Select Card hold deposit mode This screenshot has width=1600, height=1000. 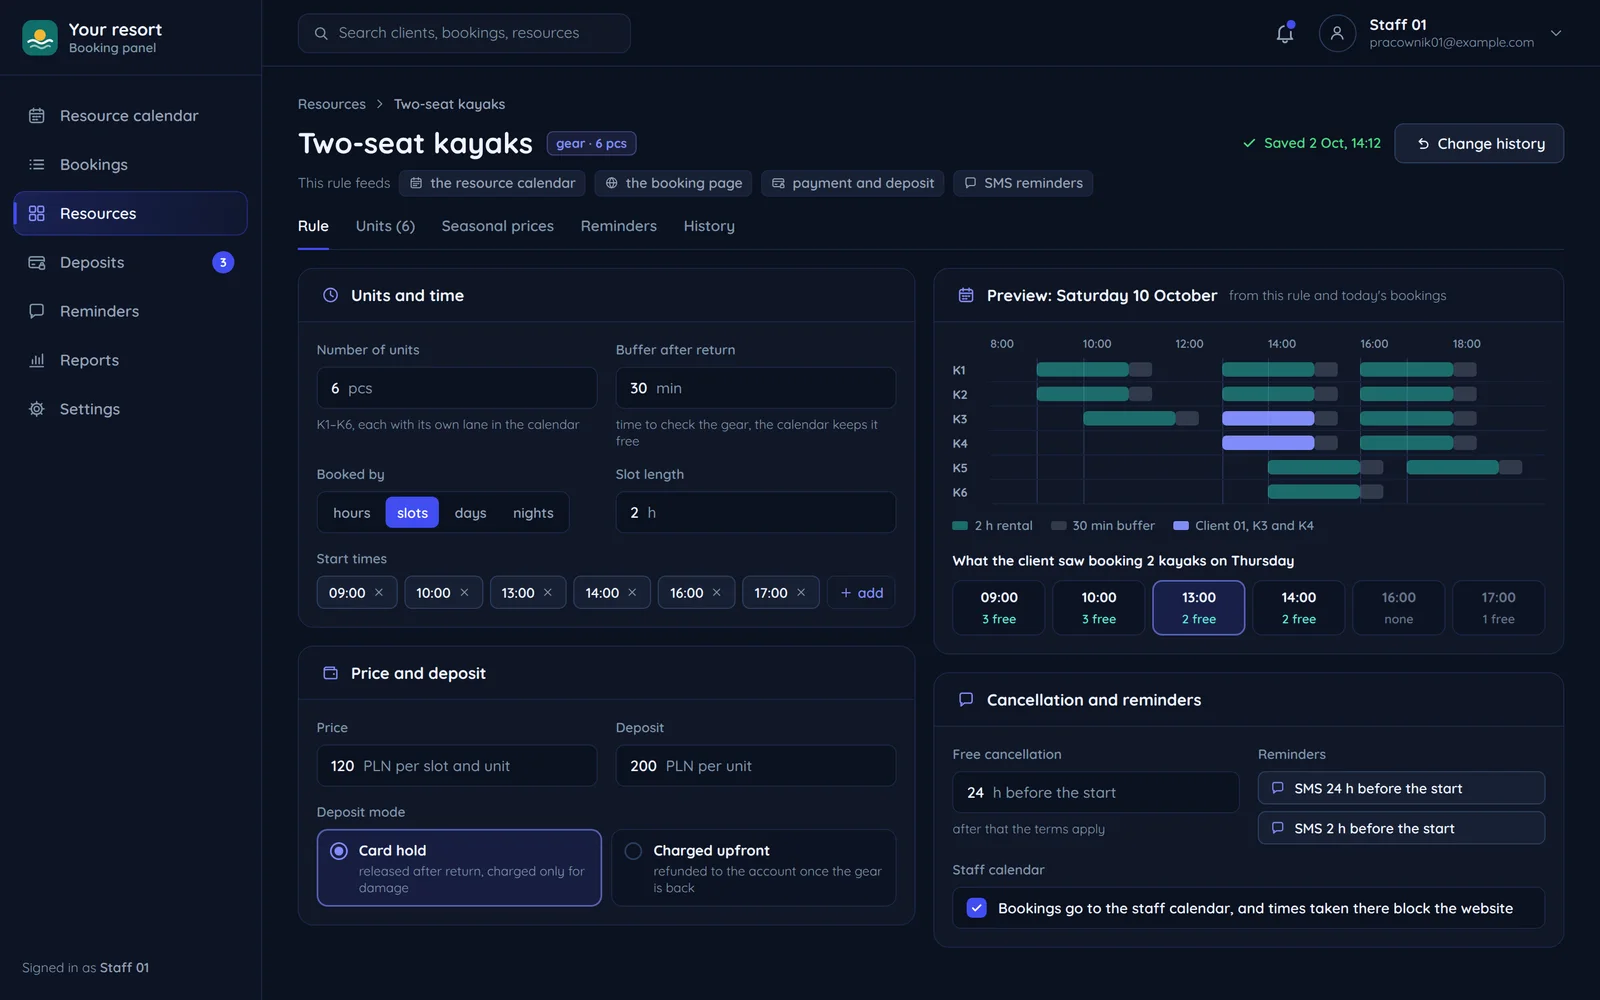459,868
